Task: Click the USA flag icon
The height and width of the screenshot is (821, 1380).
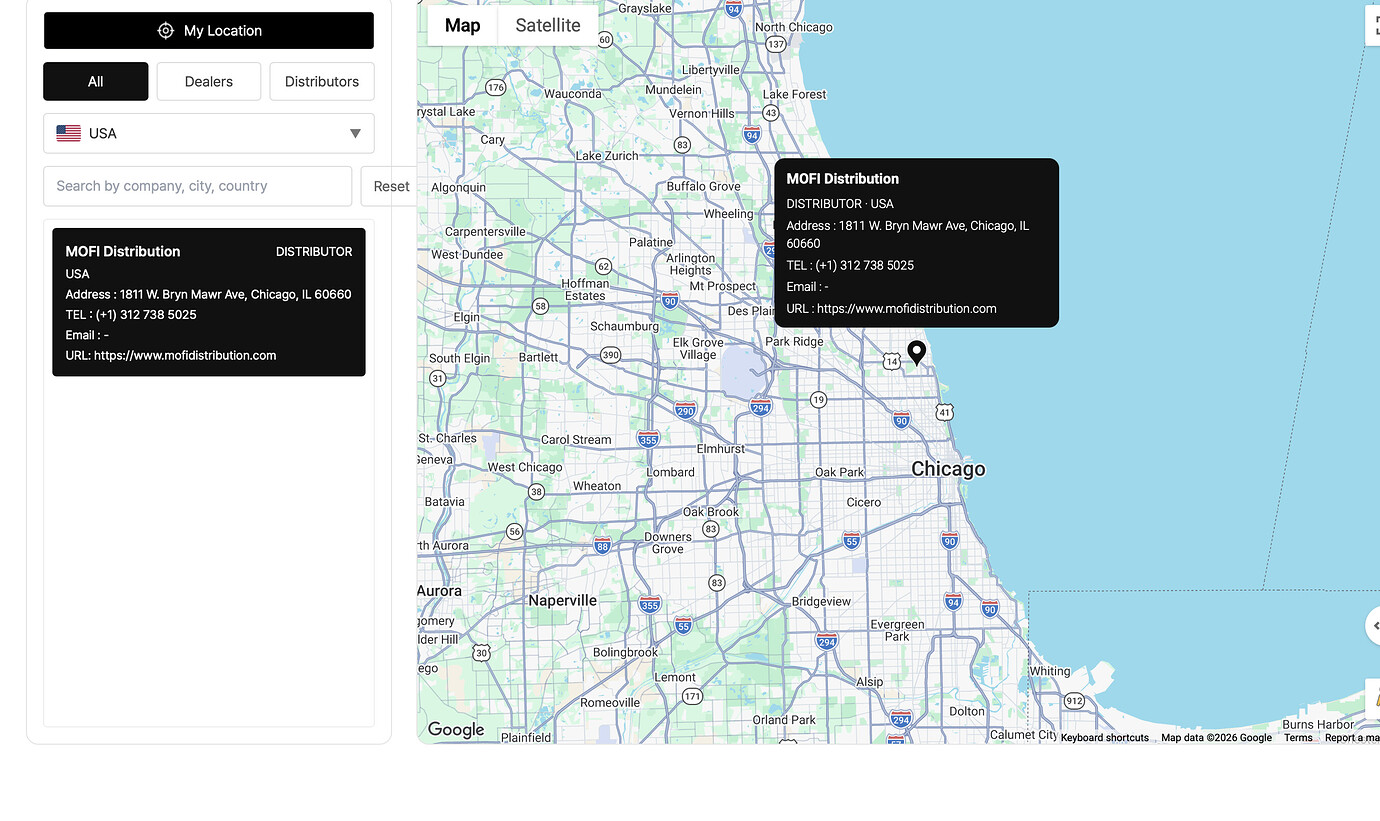Action: [x=68, y=133]
